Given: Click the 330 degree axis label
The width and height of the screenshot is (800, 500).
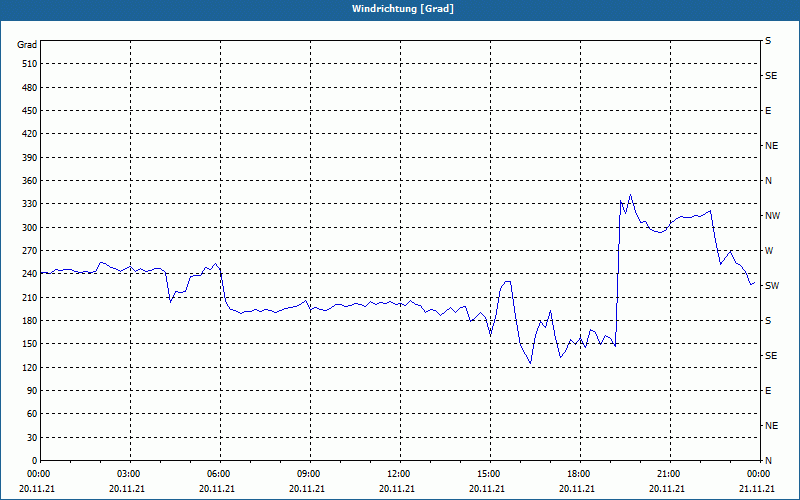Looking at the screenshot, I should (x=30, y=204).
